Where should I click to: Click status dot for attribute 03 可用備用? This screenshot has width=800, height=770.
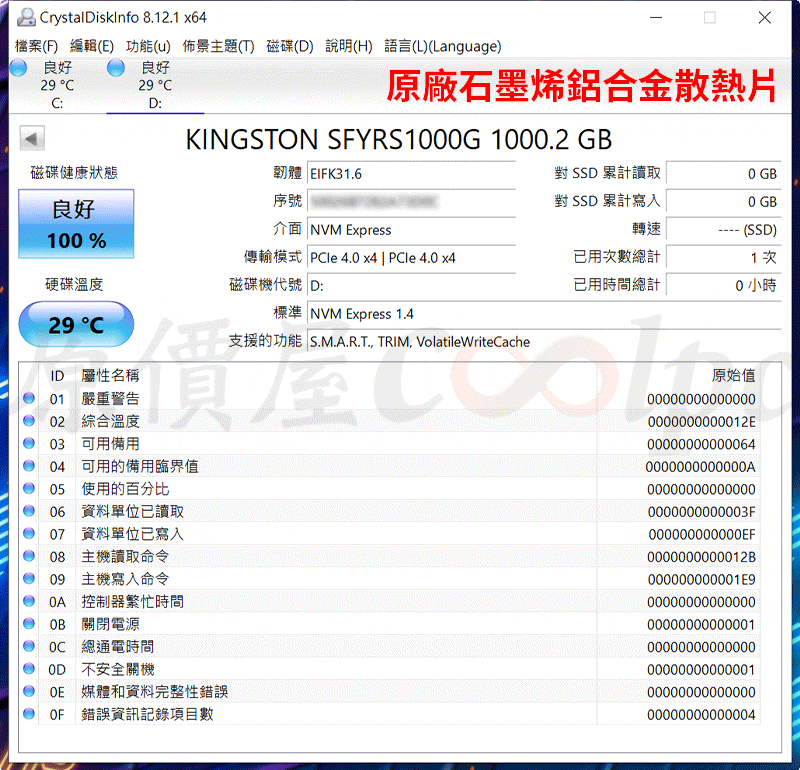tap(29, 443)
